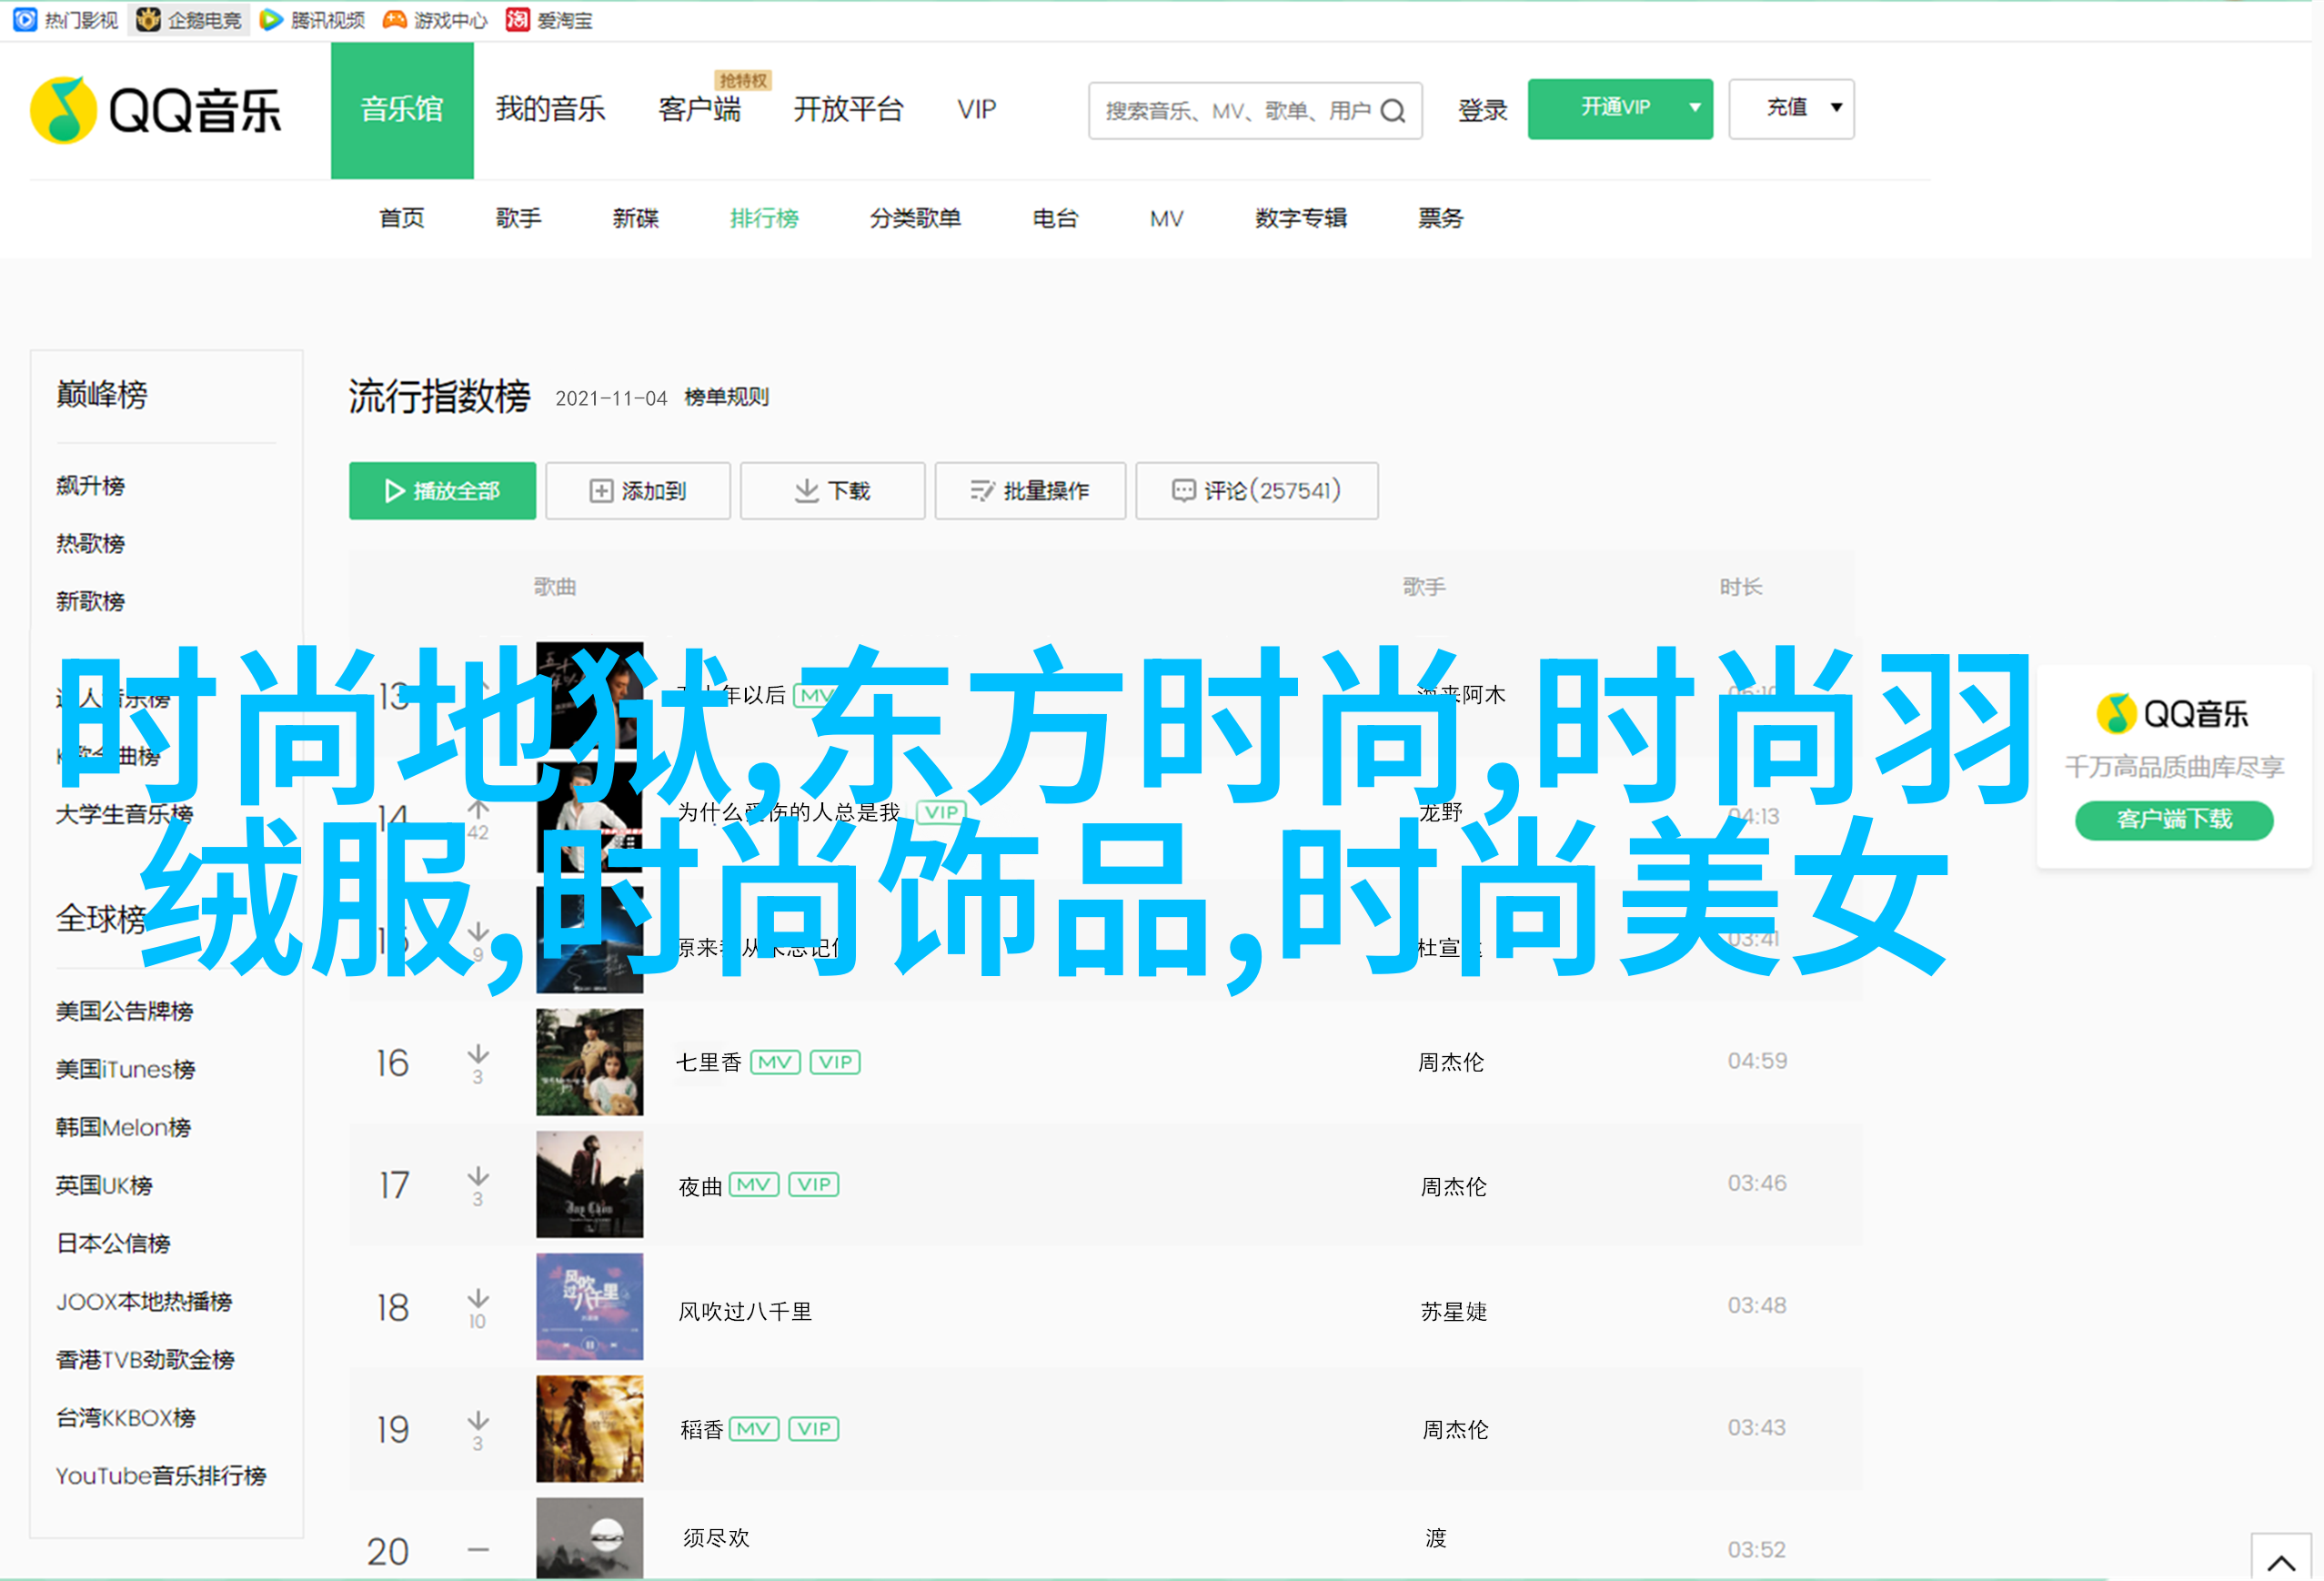Open the 抢特权 badge above 客户端
Viewport: 2324px width, 1581px height.
point(743,80)
